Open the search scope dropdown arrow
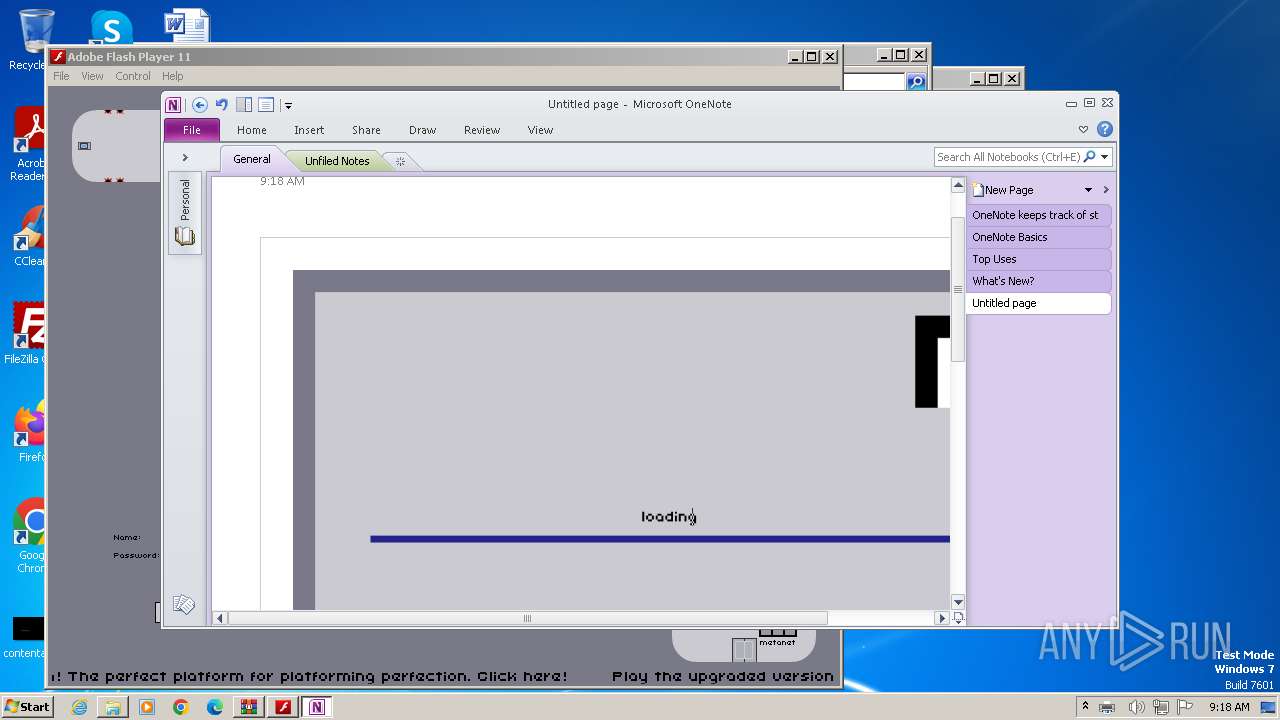1280x720 pixels. (1105, 157)
